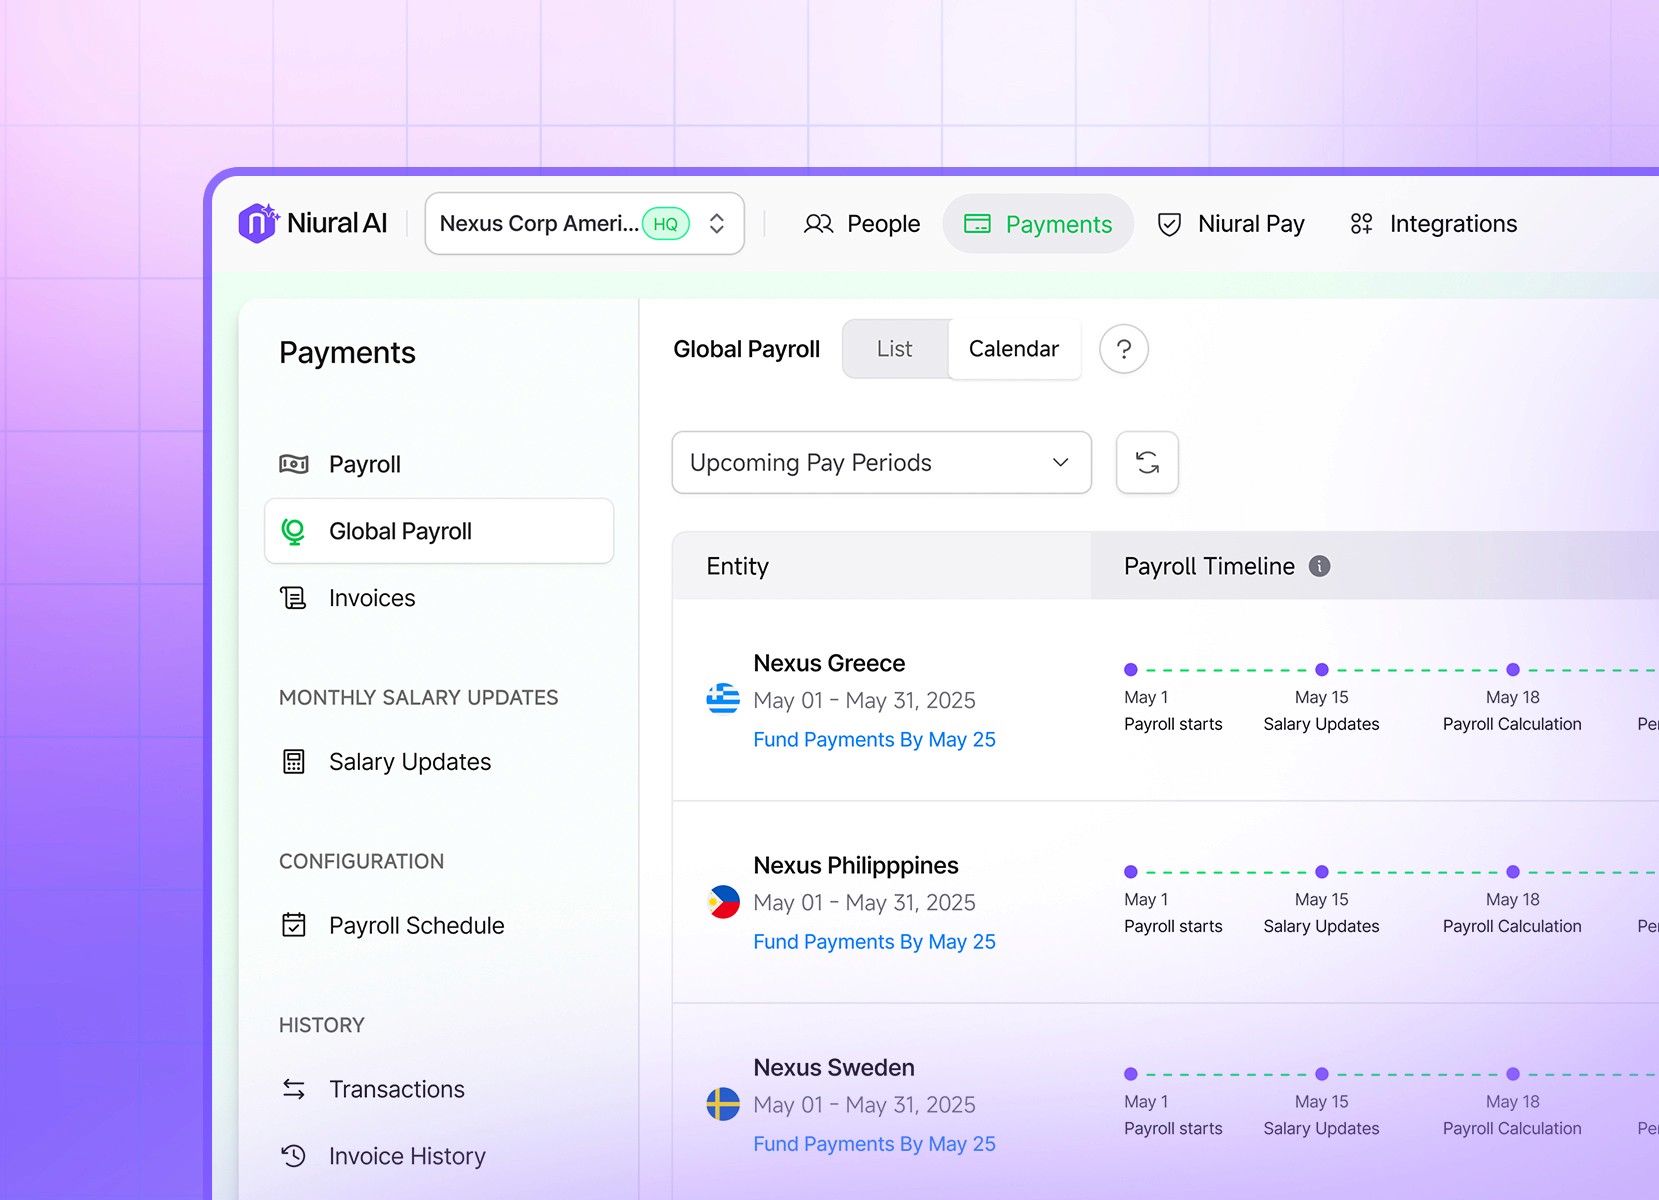Click the Niural AI logo
Viewport: 1659px width, 1200px height.
click(312, 223)
